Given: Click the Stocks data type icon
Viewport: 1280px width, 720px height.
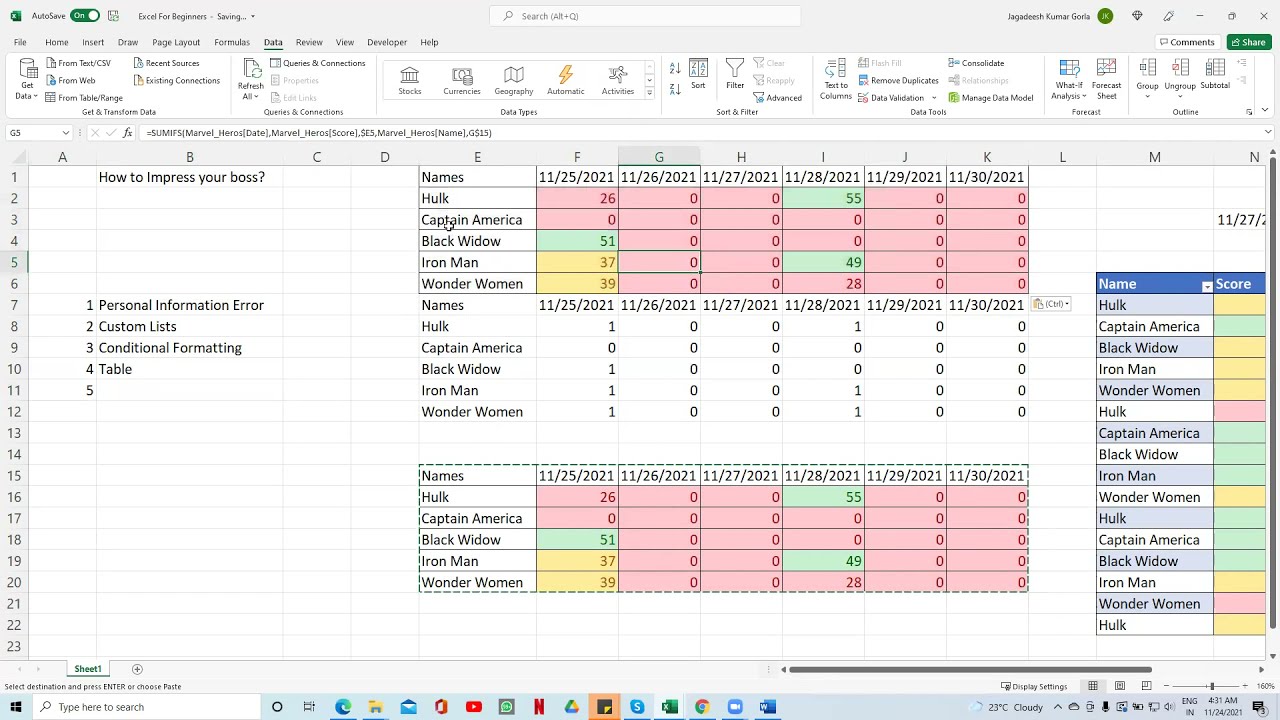Looking at the screenshot, I should (x=410, y=81).
